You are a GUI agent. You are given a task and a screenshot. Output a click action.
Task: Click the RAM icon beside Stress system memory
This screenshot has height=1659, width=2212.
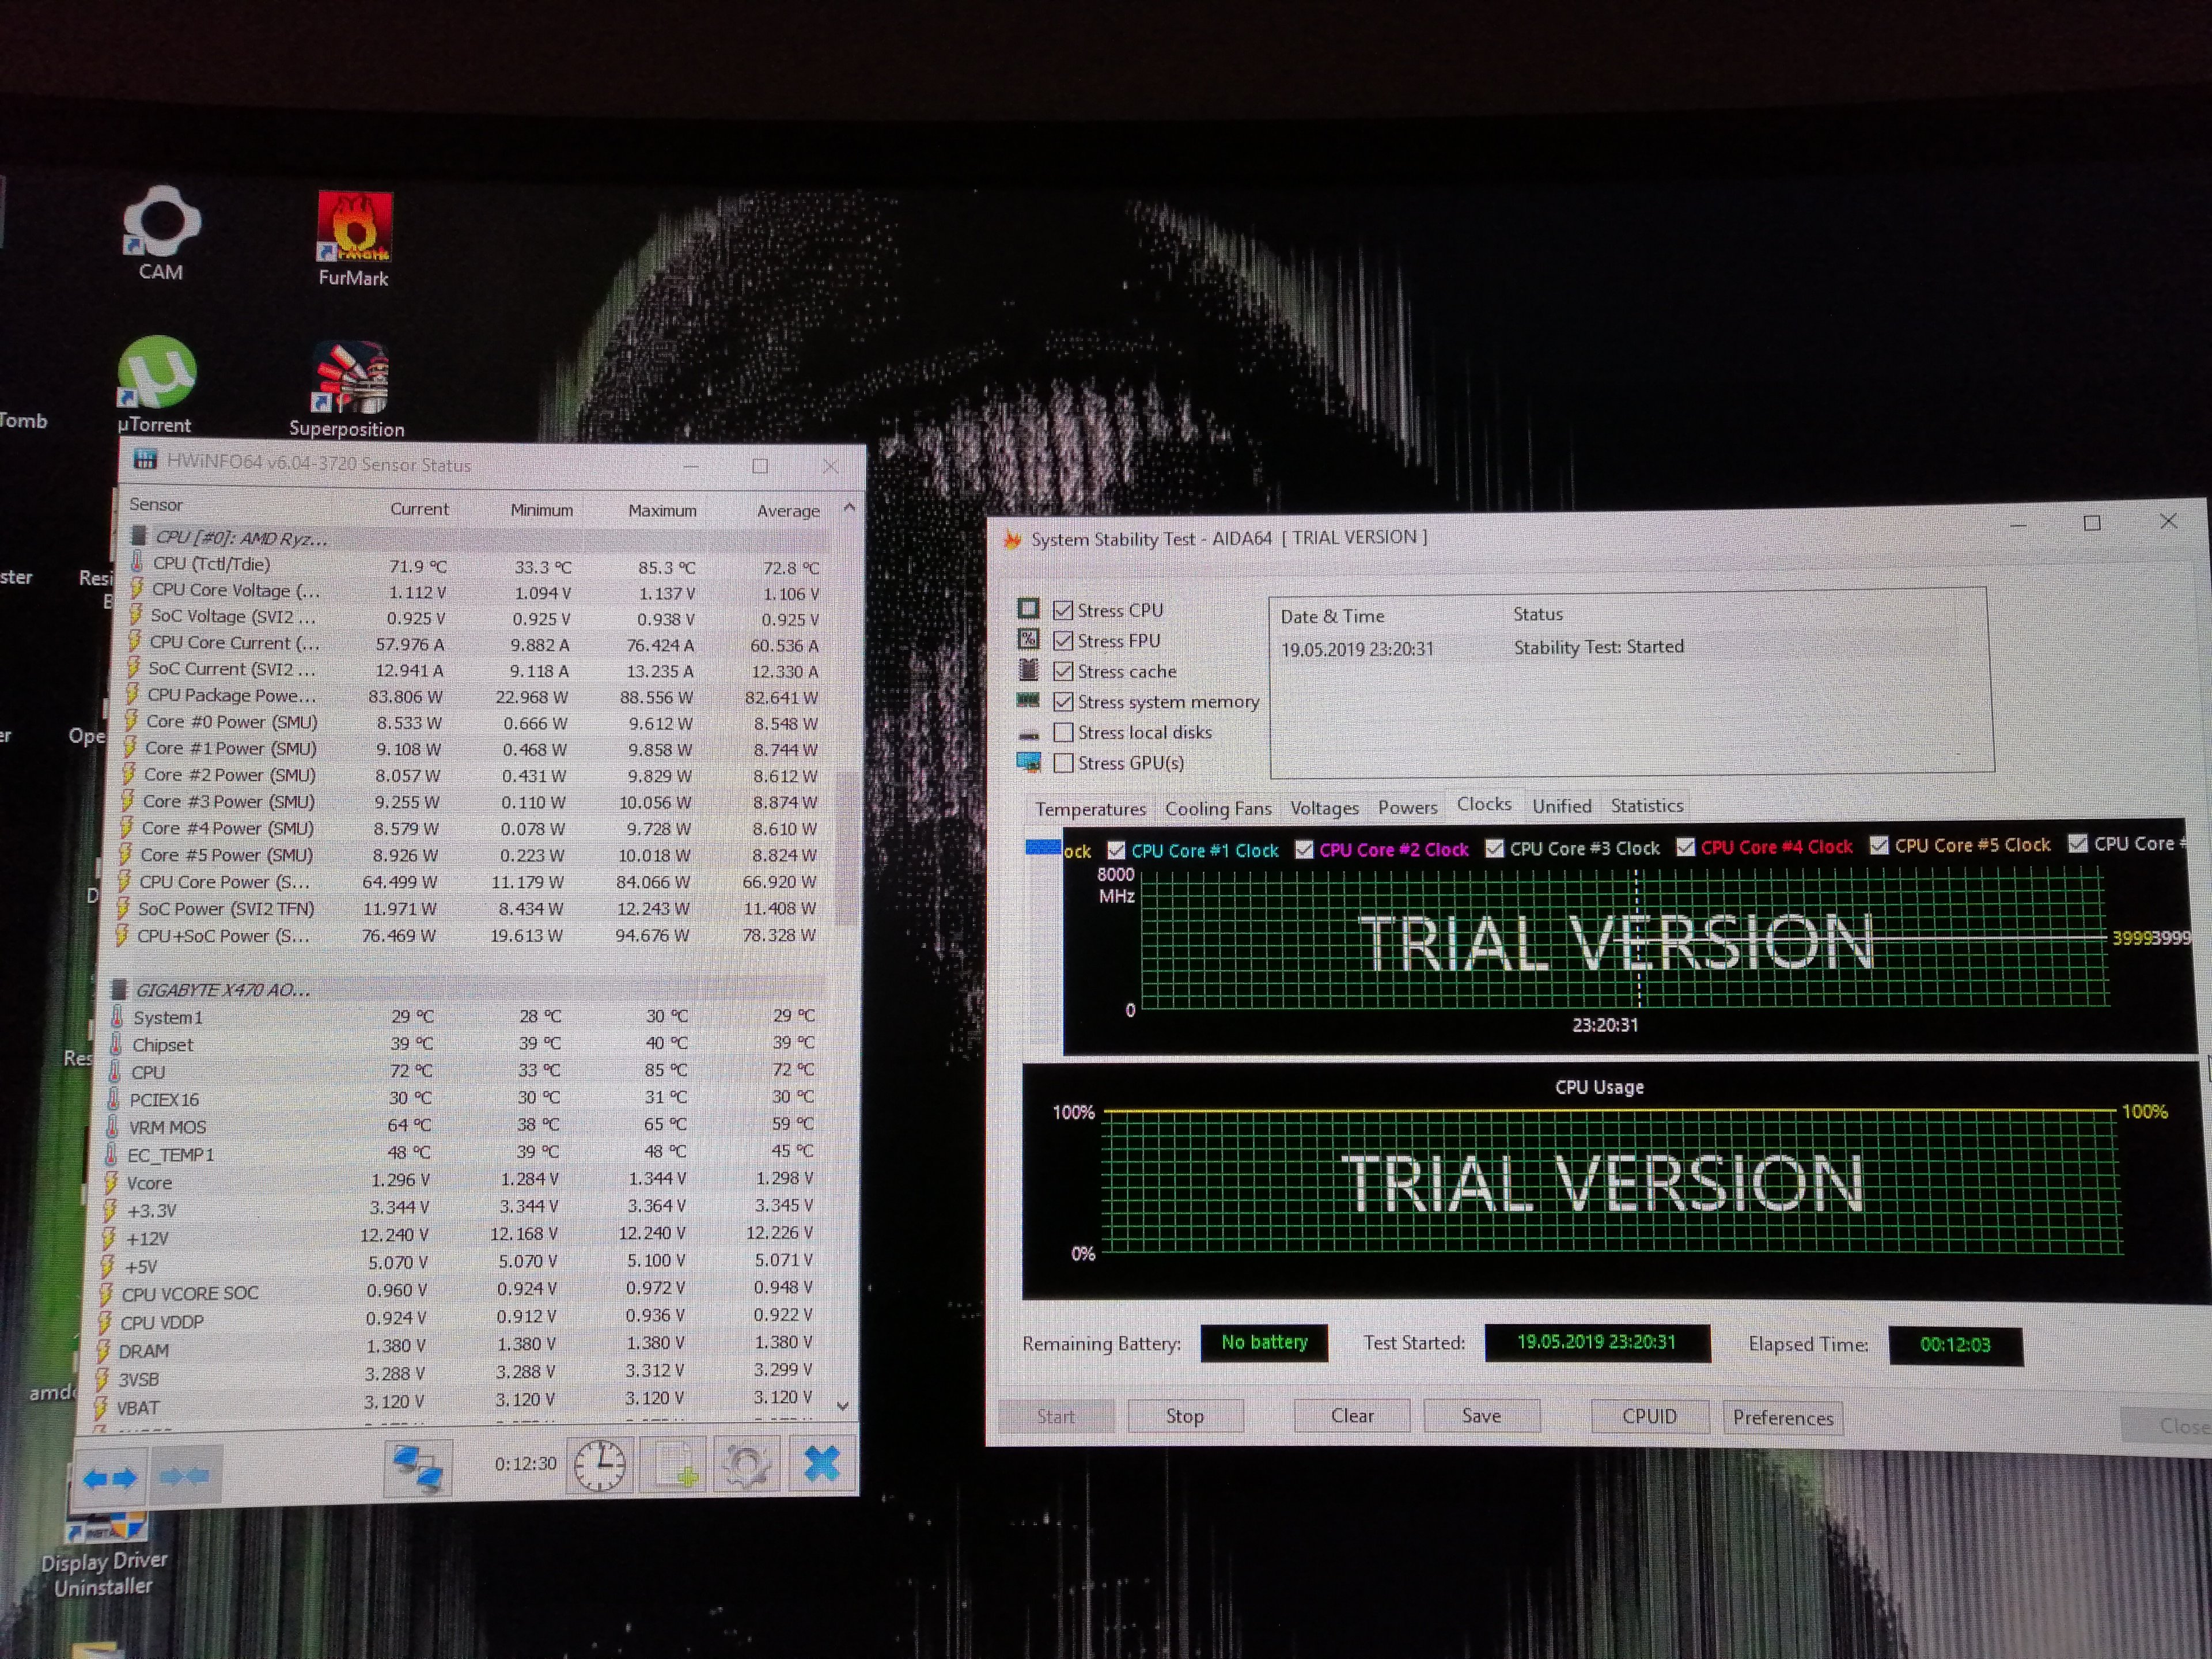1028,700
